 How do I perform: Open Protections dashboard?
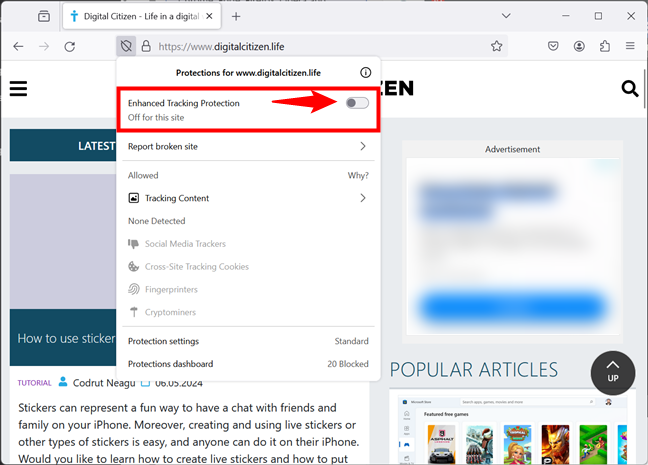pyautogui.click(x=248, y=364)
